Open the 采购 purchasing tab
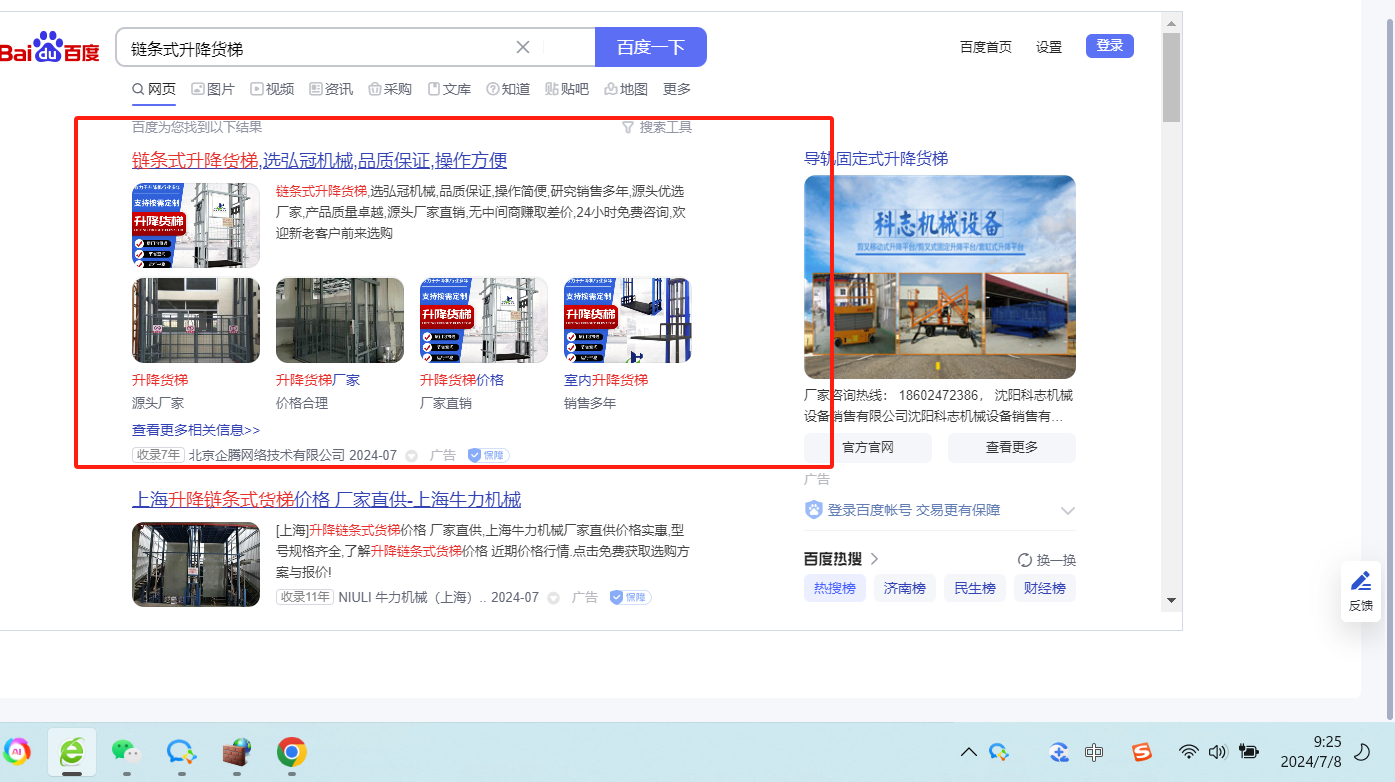The height and width of the screenshot is (782, 1395). coord(390,89)
